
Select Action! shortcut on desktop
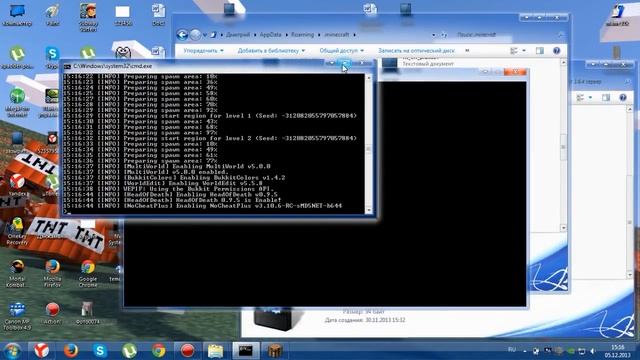click(x=52, y=313)
